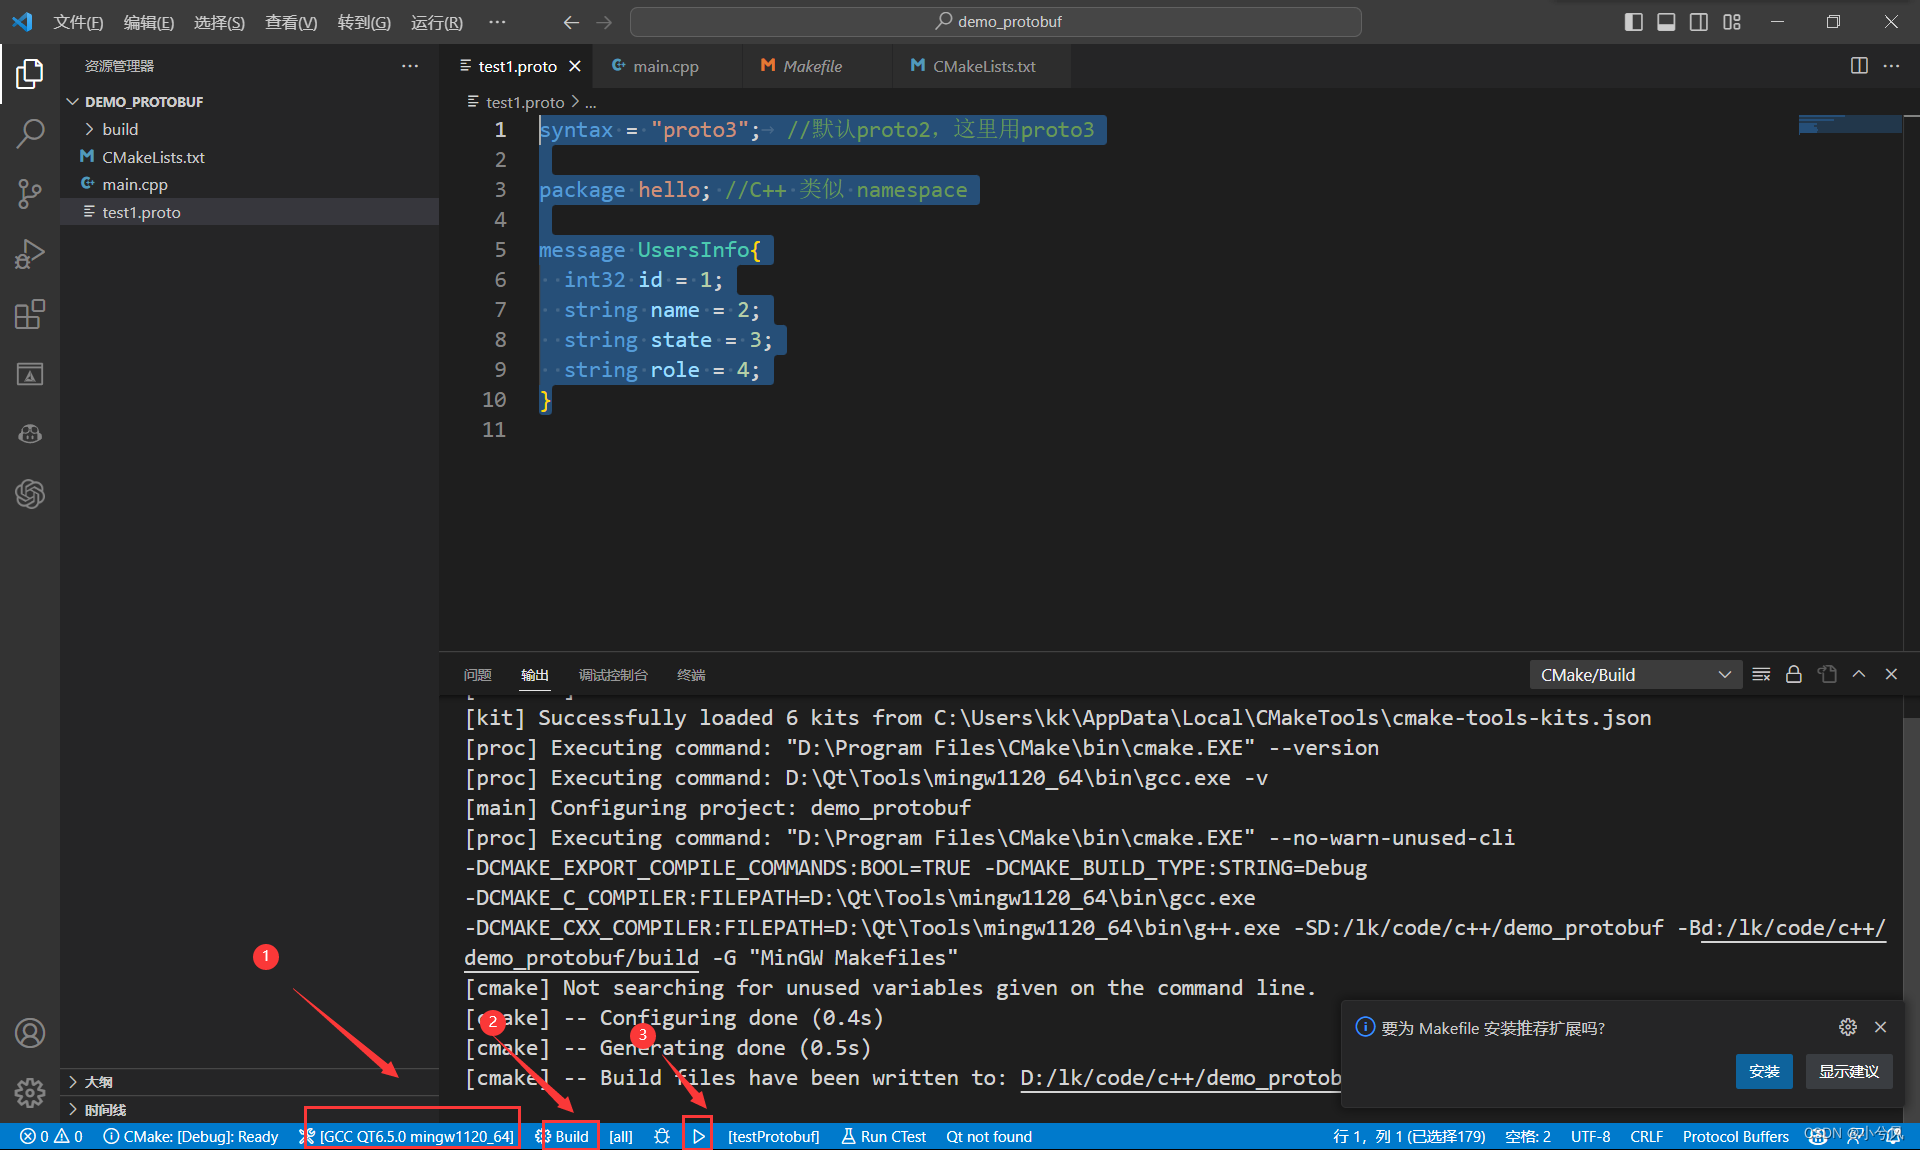Open CMakeLists.txt in the explorer
The image size is (1920, 1150).
pos(250,157)
